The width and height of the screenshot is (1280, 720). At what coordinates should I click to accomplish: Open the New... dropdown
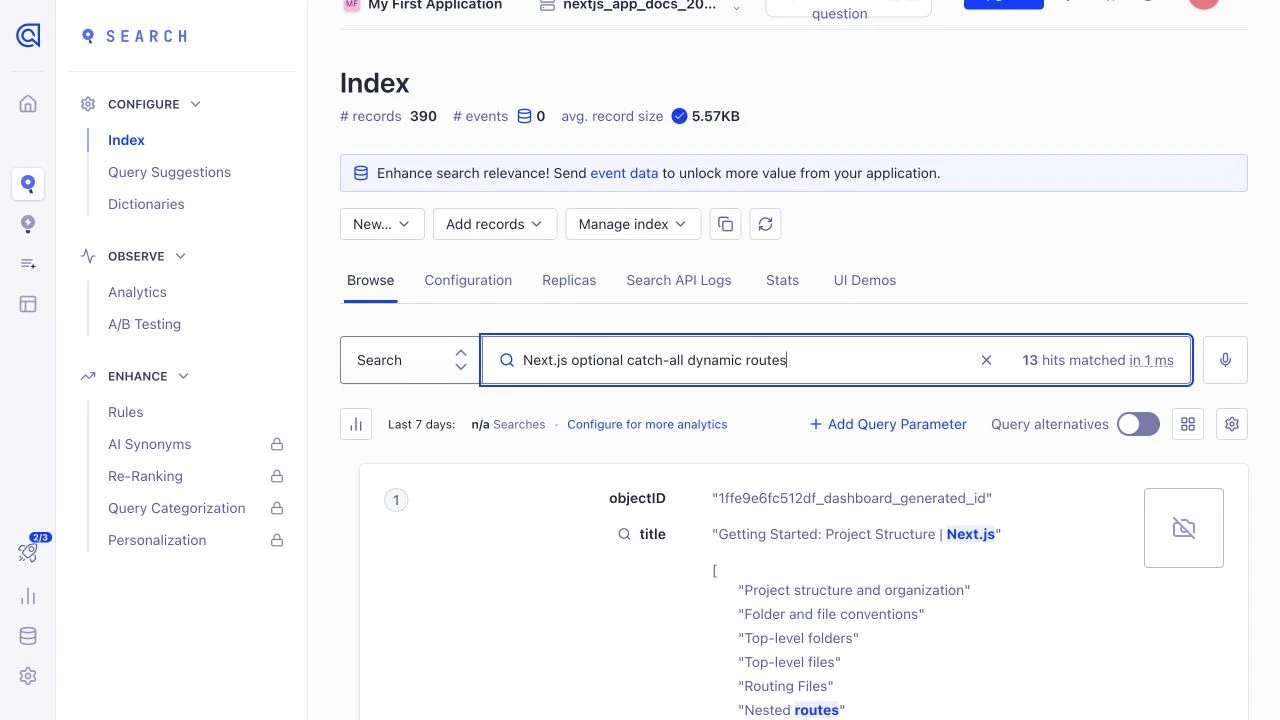382,224
